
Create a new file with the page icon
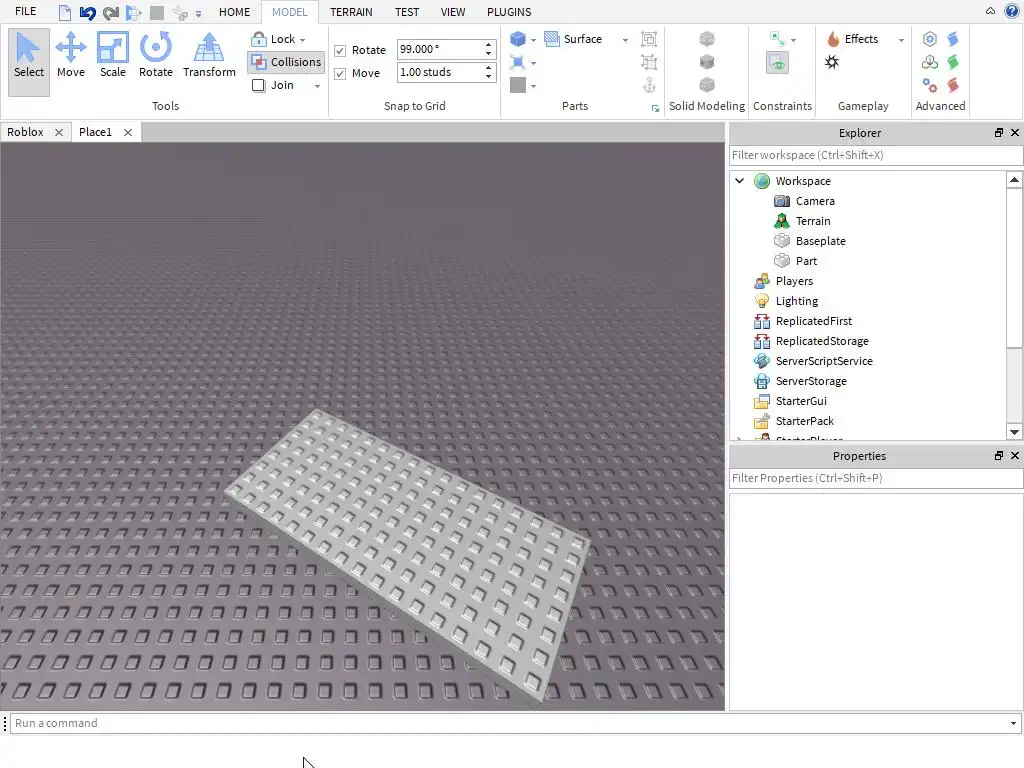tap(64, 12)
